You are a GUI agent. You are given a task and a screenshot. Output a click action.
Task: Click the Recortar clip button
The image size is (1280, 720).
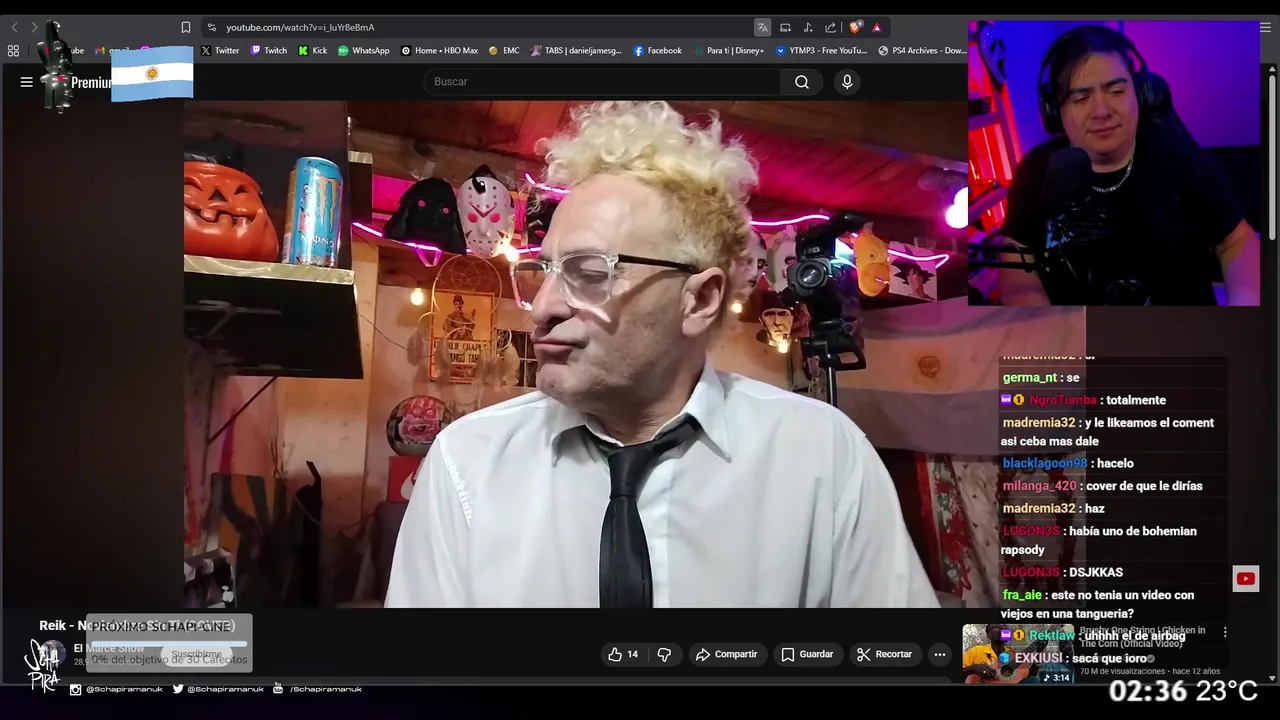click(x=885, y=654)
